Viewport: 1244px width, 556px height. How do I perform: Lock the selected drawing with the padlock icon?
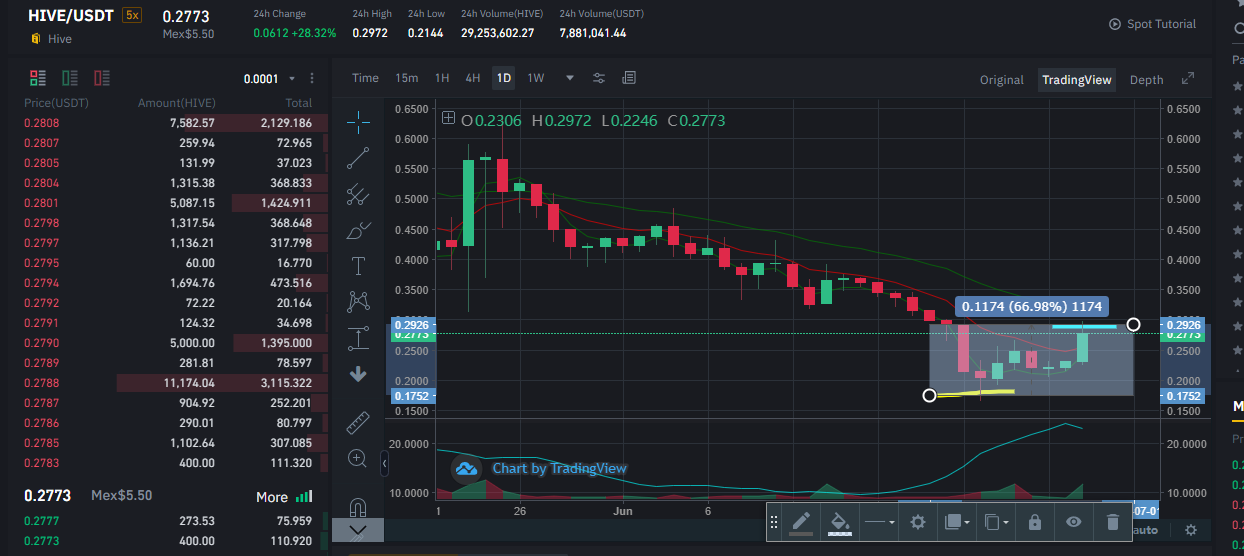[x=1034, y=521]
